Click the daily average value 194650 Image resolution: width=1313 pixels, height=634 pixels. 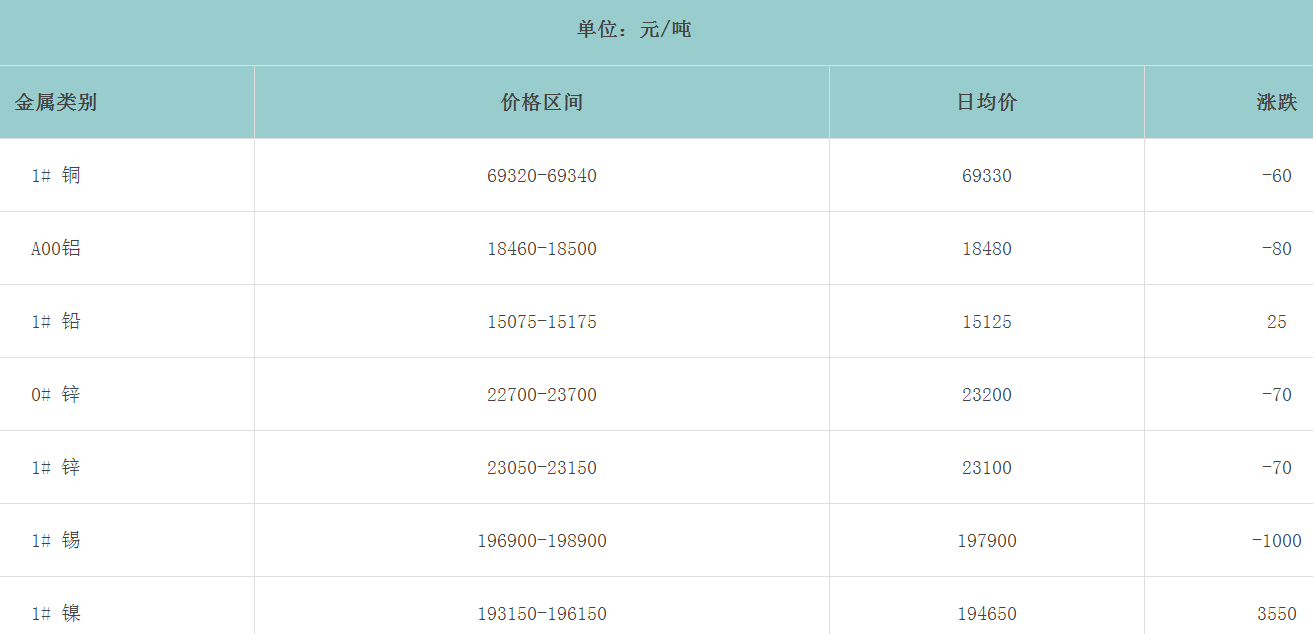click(986, 613)
